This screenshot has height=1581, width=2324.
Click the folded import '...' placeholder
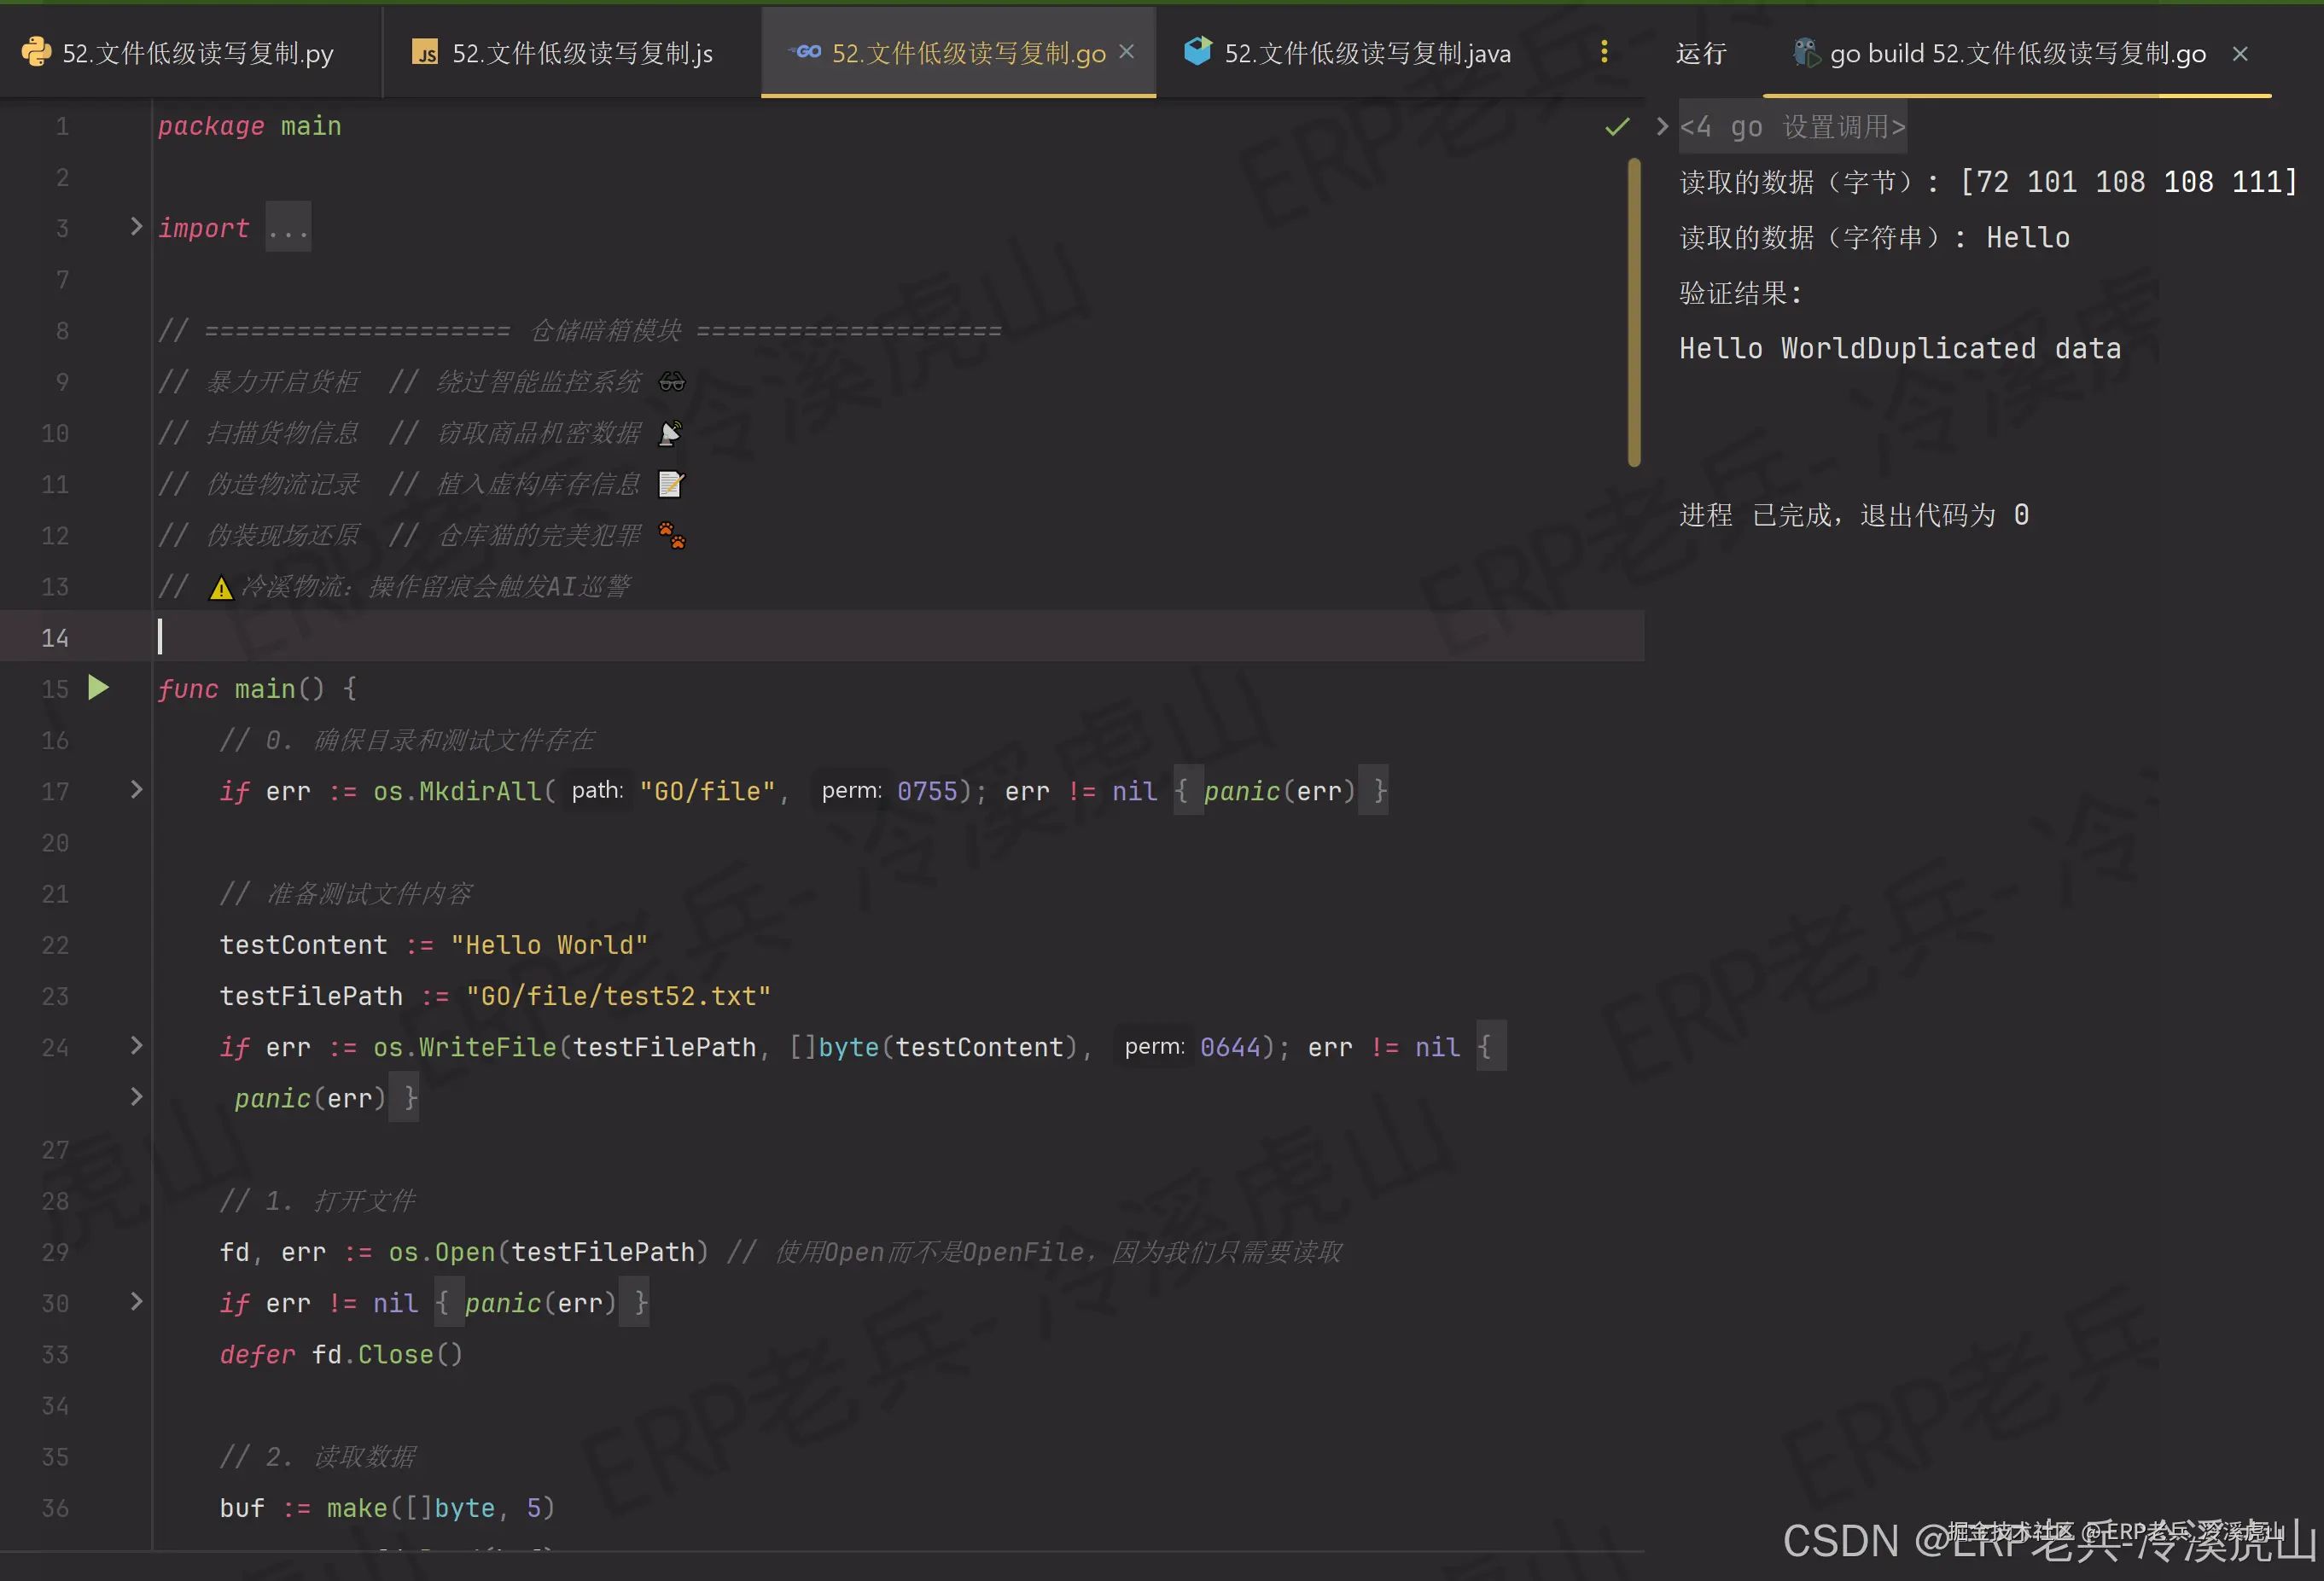tap(288, 229)
